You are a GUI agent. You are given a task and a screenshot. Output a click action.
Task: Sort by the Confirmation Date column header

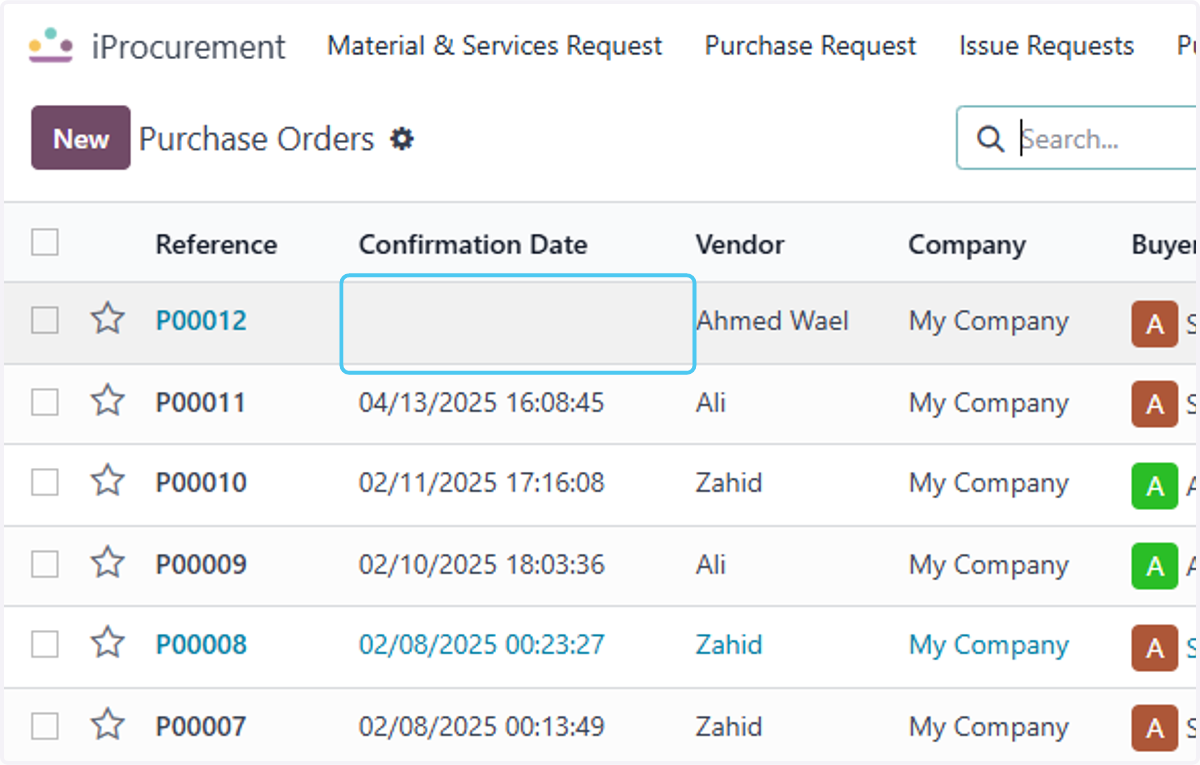point(473,245)
